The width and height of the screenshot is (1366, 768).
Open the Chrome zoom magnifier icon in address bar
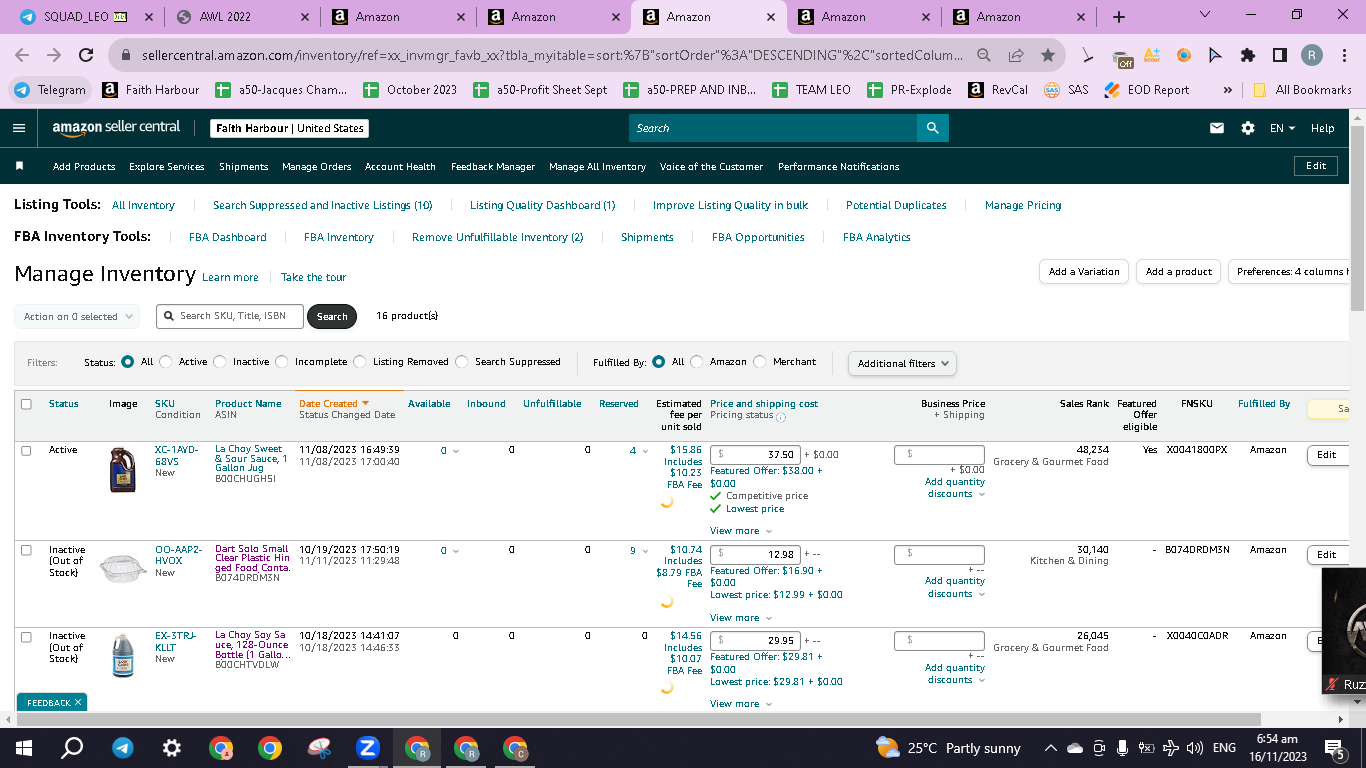pyautogui.click(x=984, y=55)
